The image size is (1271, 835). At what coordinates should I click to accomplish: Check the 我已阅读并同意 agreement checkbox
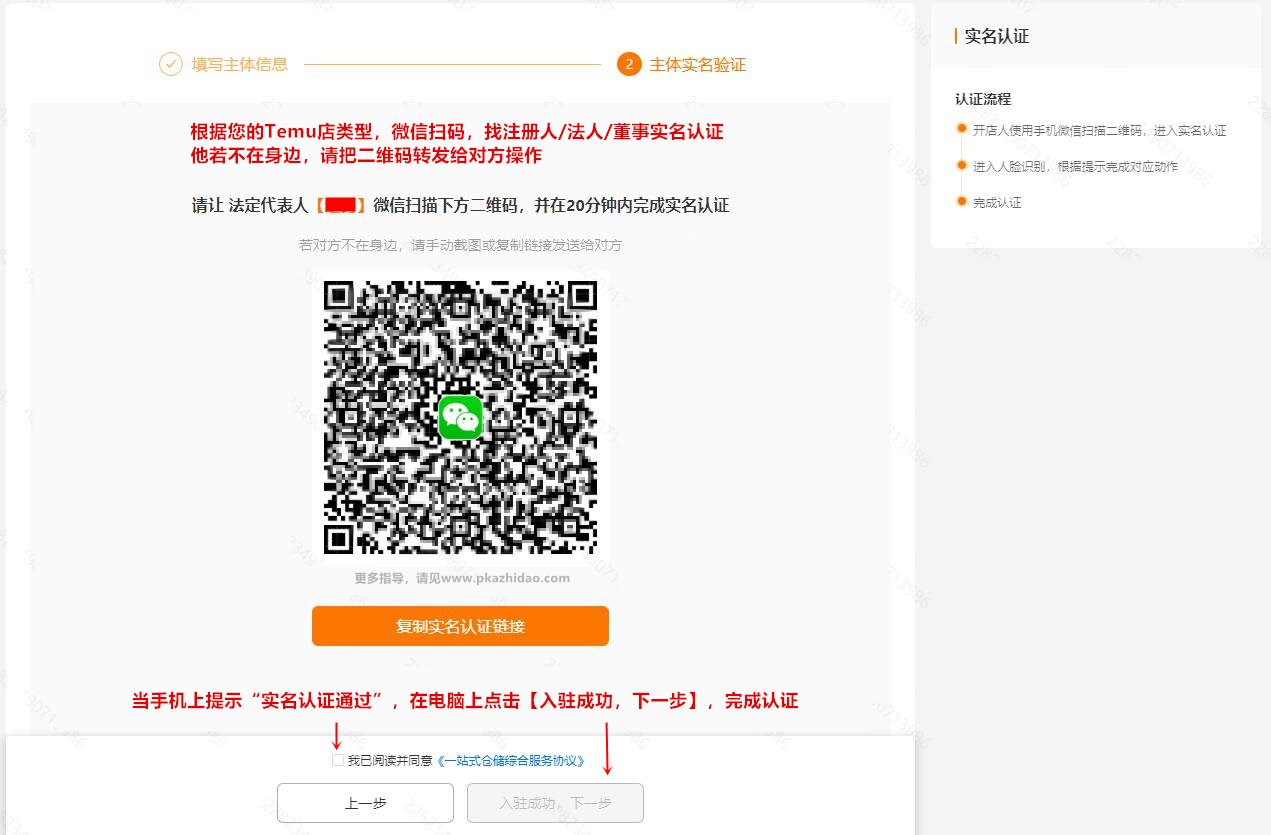(x=338, y=760)
